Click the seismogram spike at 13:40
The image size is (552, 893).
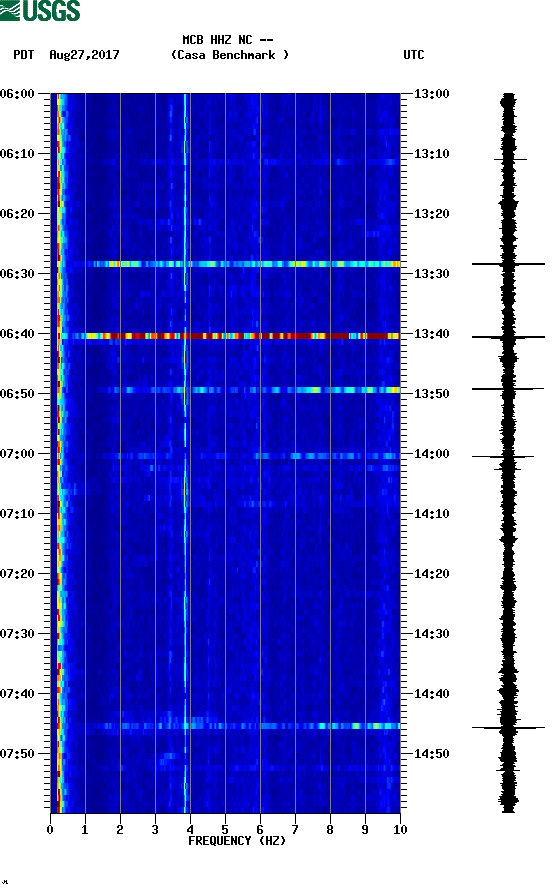(x=508, y=337)
